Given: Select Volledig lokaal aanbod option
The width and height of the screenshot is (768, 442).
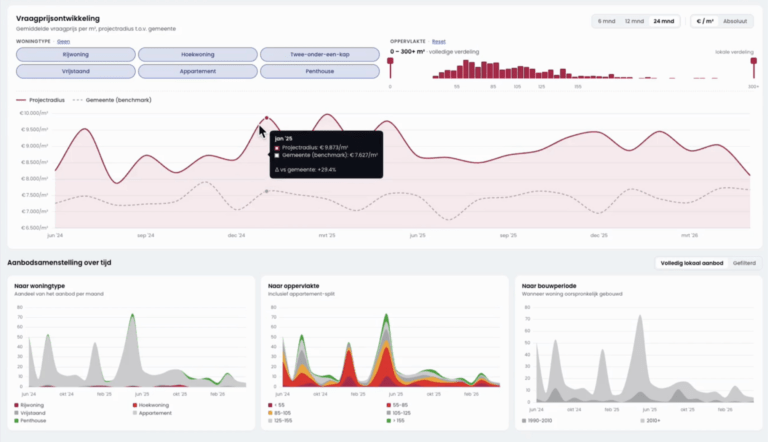Looking at the screenshot, I should click(x=692, y=263).
